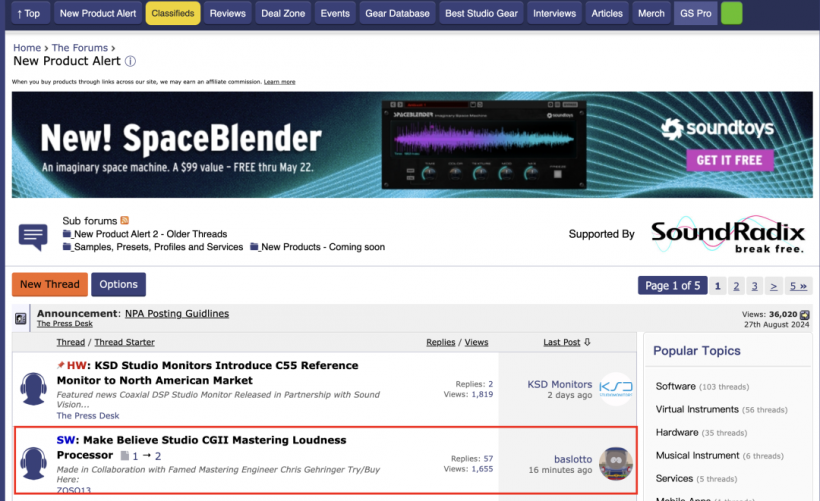Open the Gear Database nav item
820x501 pixels.
click(397, 13)
